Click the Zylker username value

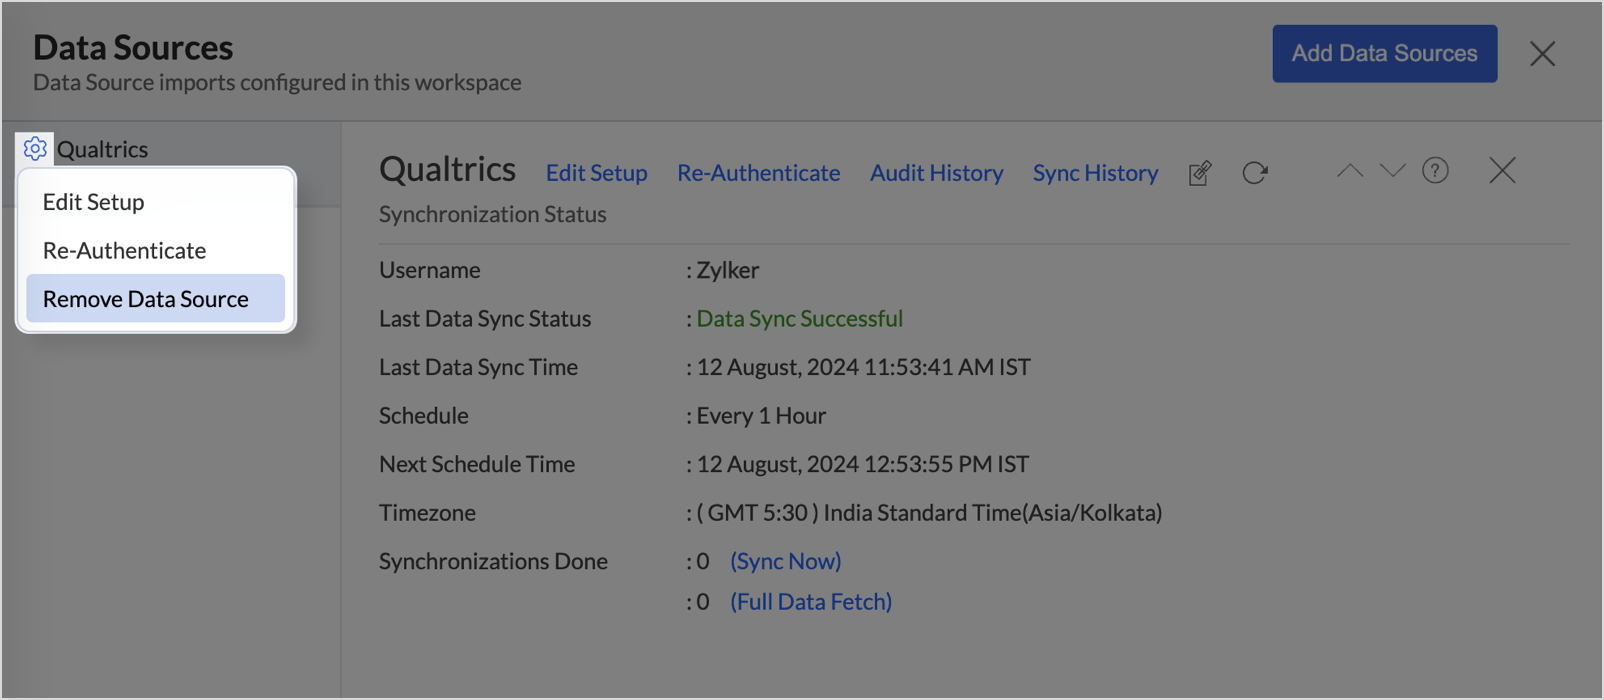[728, 270]
